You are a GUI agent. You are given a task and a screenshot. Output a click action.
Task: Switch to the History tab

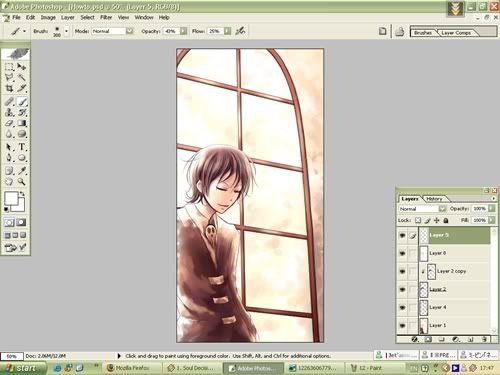point(434,199)
